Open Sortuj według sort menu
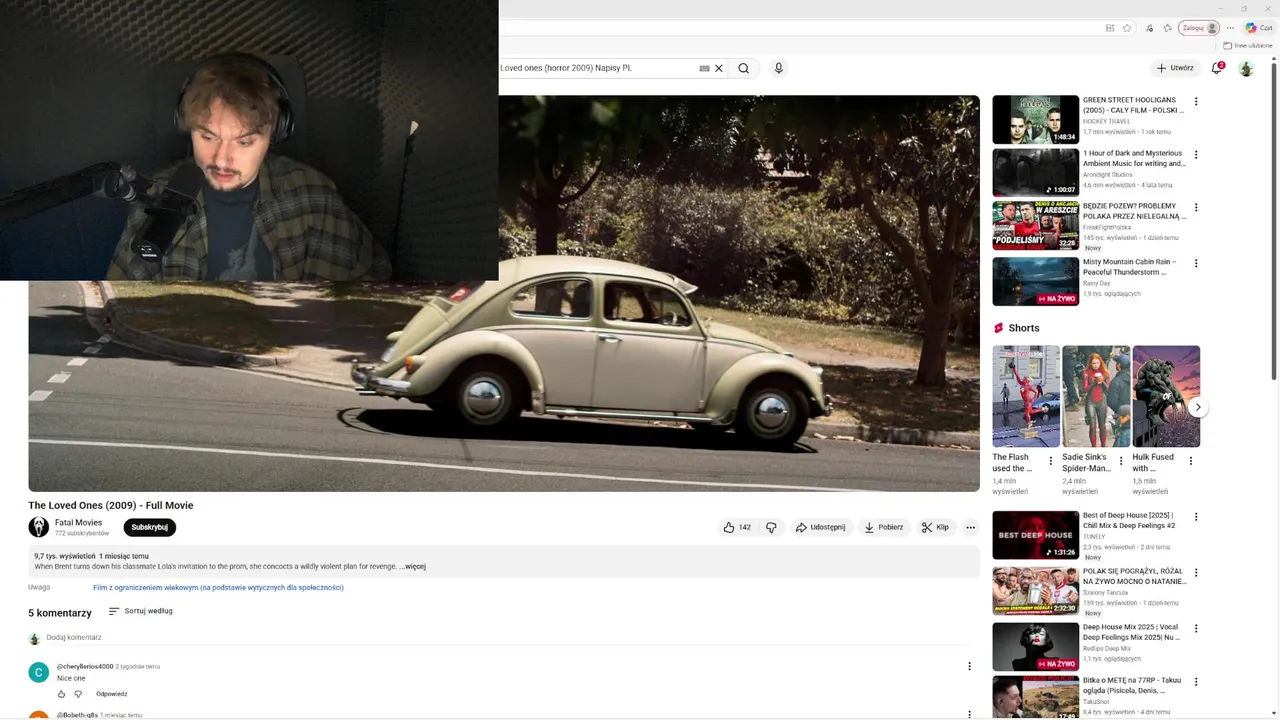Screen dimensions: 1280x720 pos(141,611)
